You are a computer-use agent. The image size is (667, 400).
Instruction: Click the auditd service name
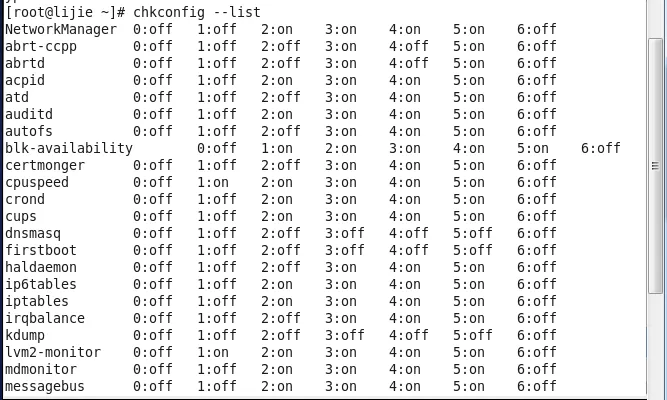pos(30,114)
